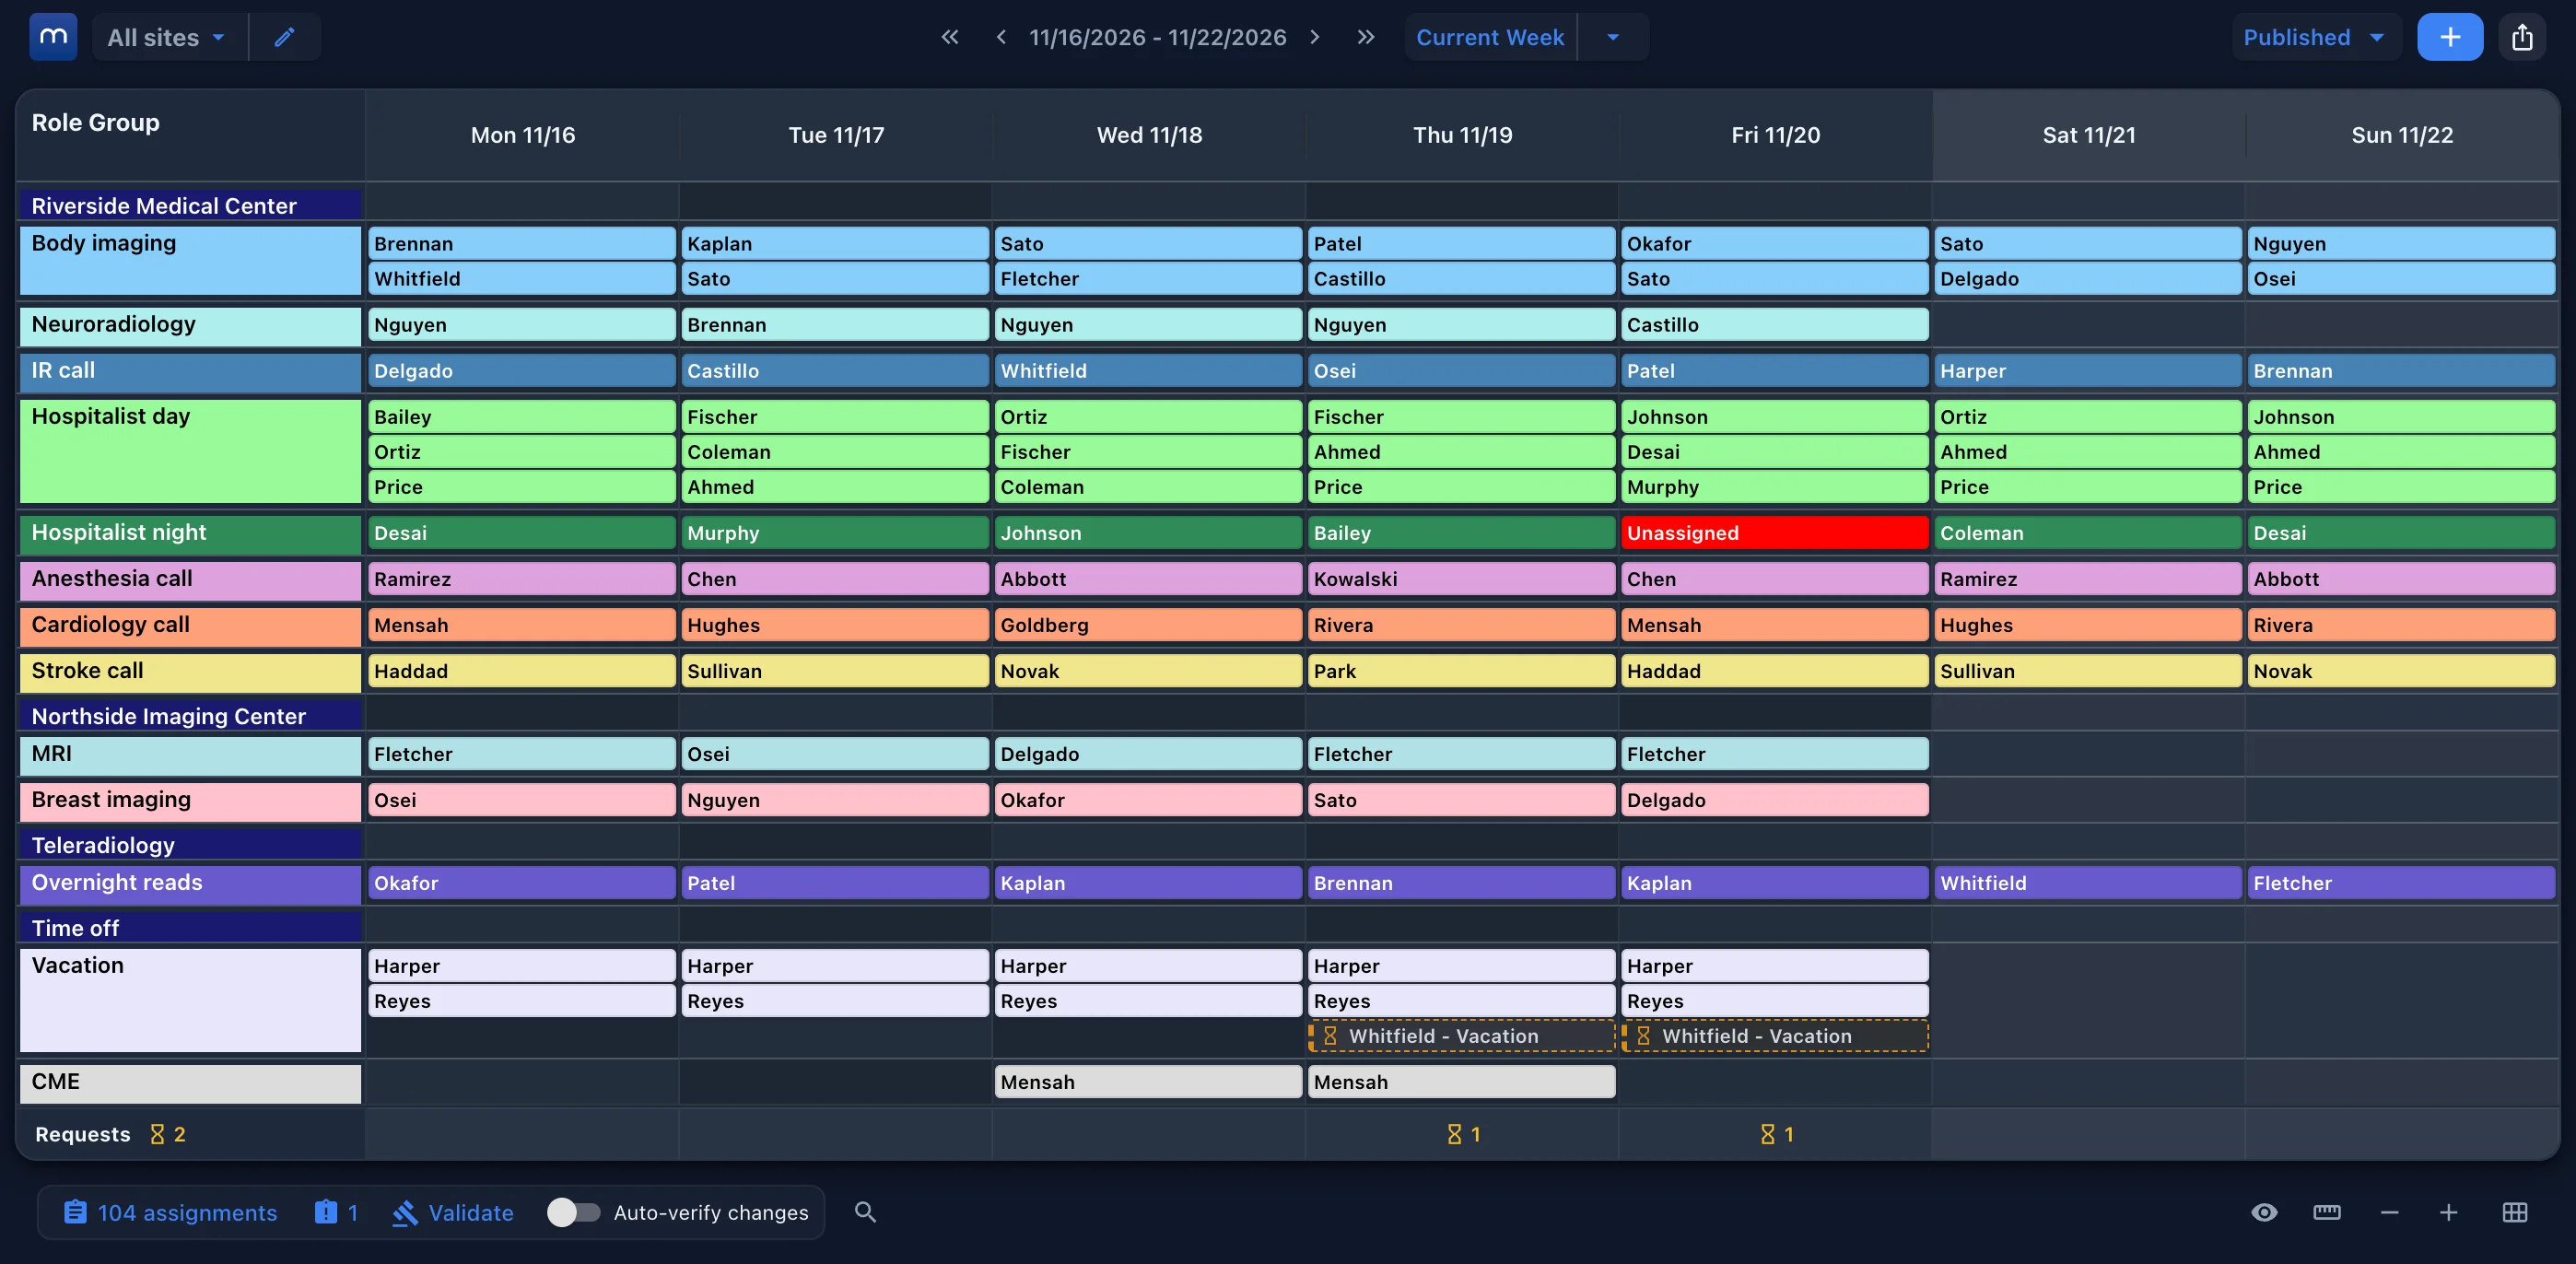This screenshot has width=2576, height=1264.
Task: Click the search magnifier icon
Action: point(865,1212)
